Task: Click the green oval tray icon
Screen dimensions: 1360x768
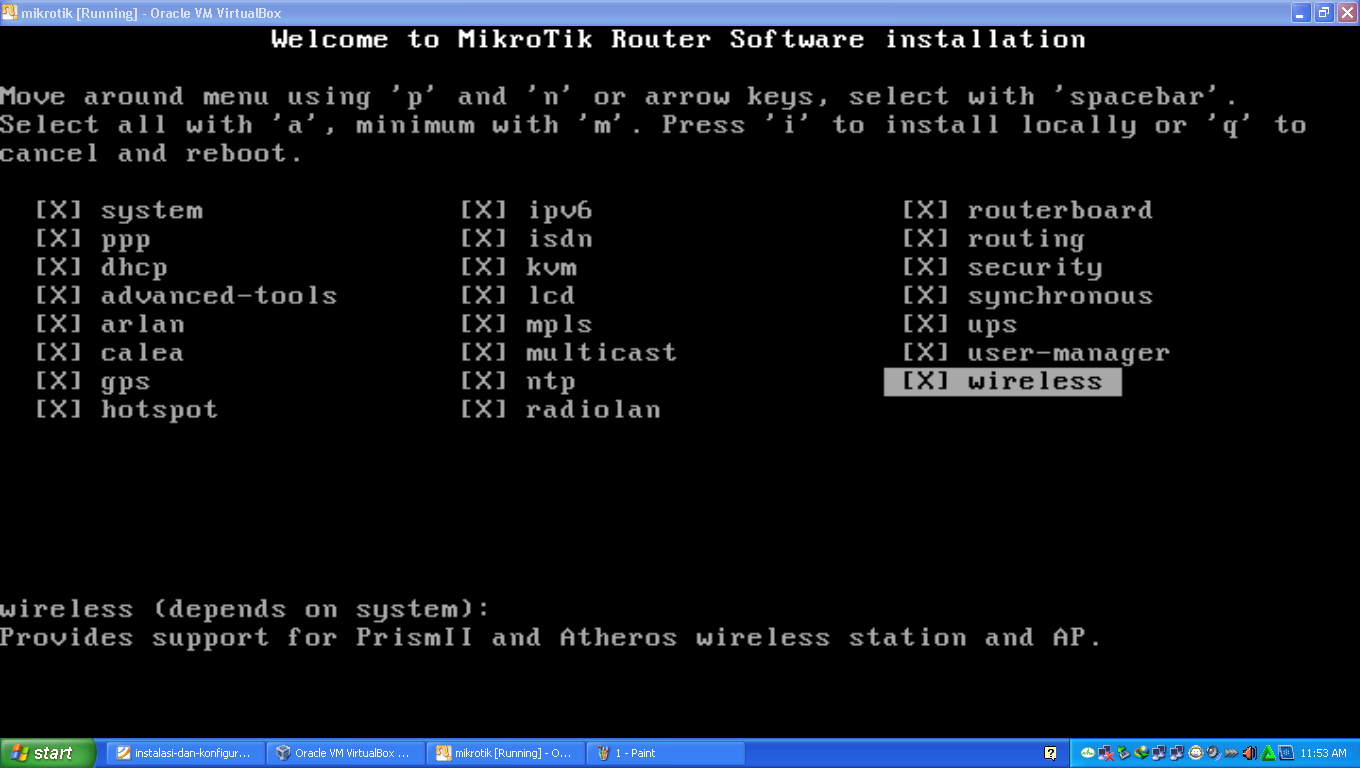Action: (1088, 753)
